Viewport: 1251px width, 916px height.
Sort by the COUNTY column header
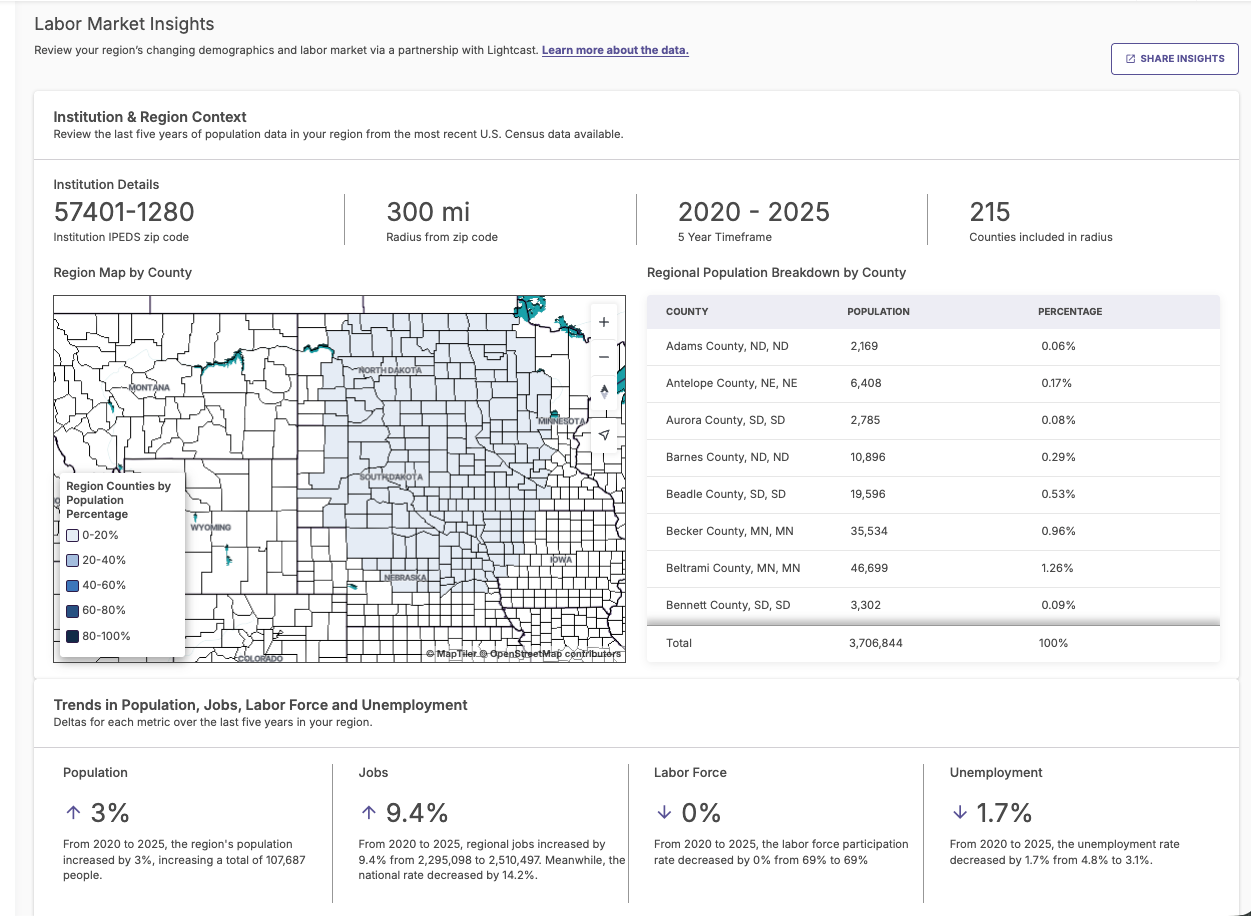[687, 312]
